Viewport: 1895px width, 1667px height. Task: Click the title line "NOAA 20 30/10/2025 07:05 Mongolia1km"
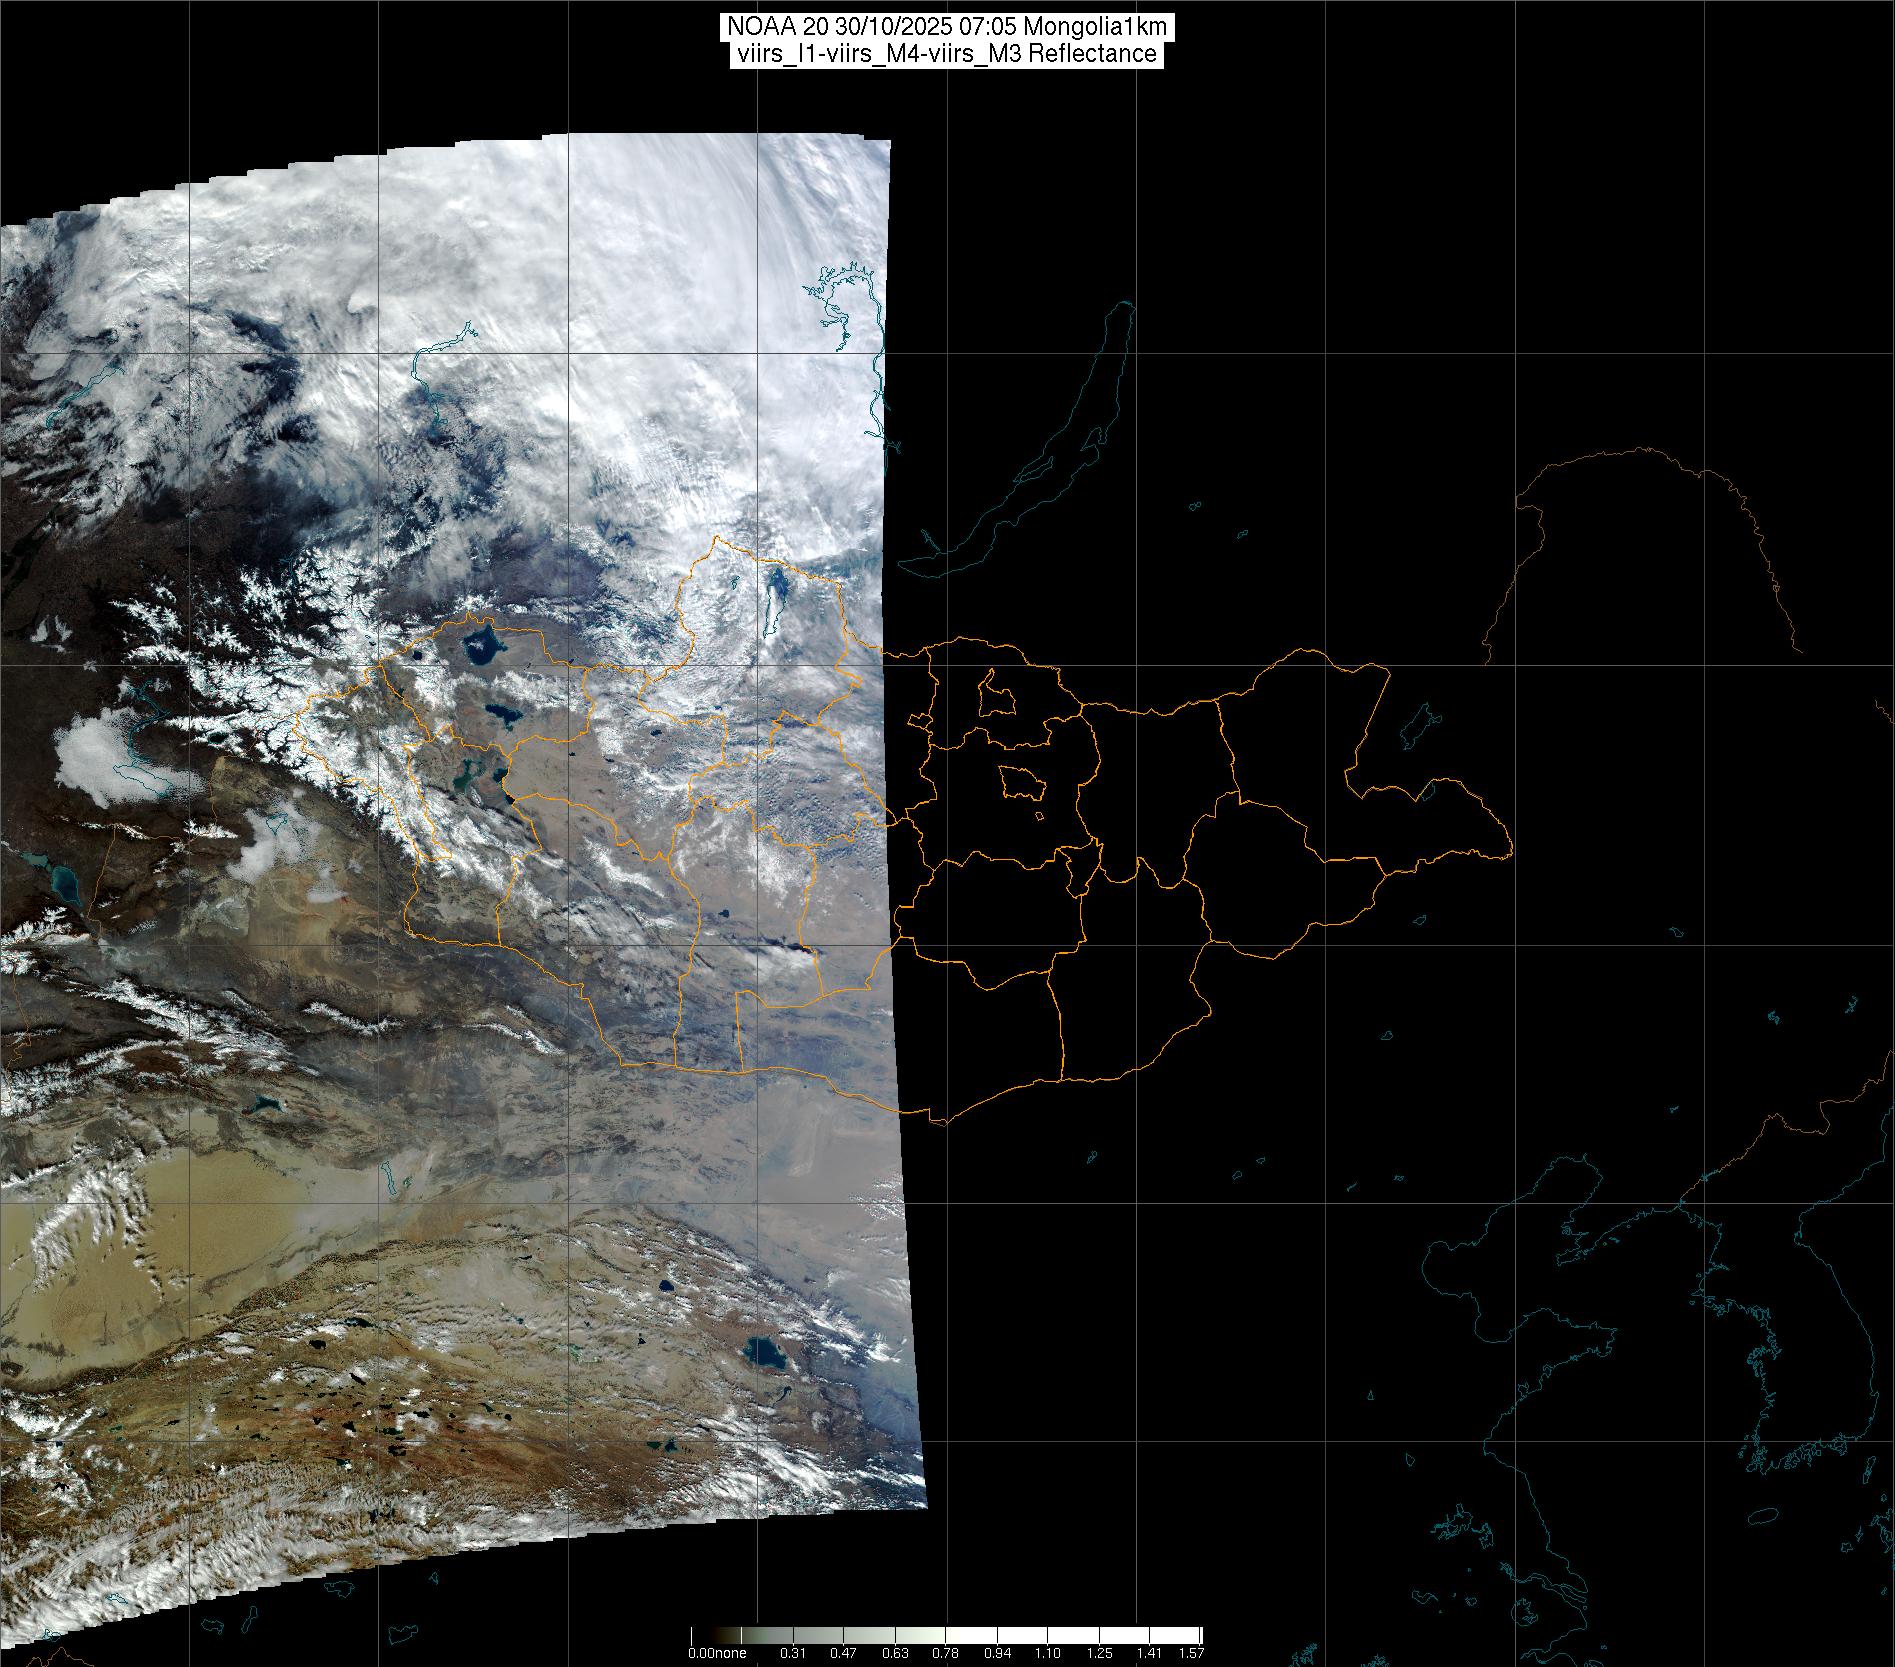click(947, 27)
